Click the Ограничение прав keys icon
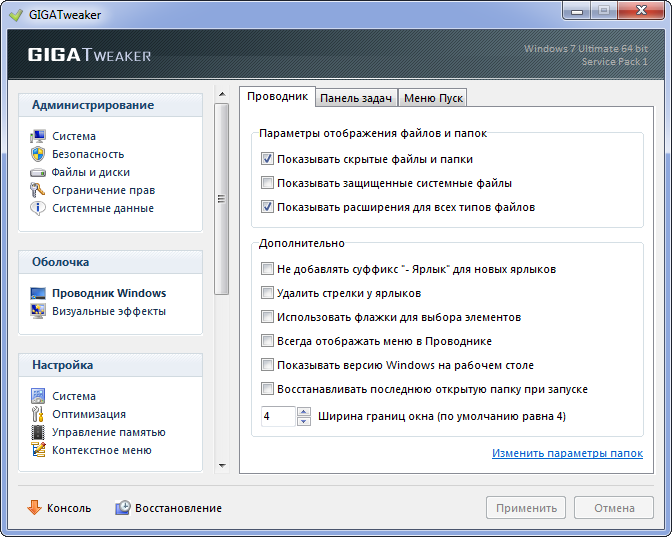Screen dimensions: 672x537 (x=38, y=190)
